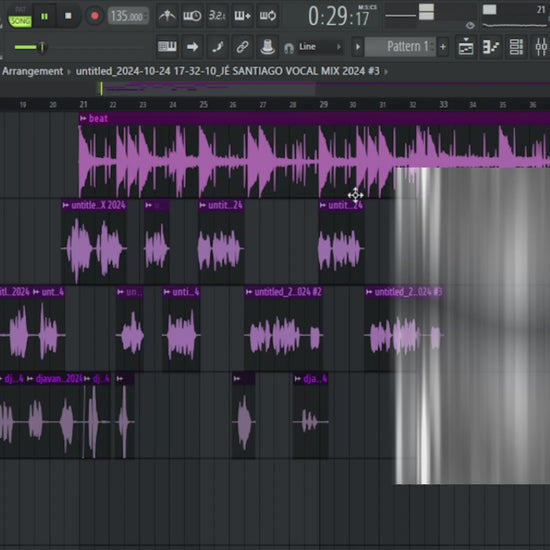Select the un.. faded clip title
The image size is (550, 550).
point(134,292)
